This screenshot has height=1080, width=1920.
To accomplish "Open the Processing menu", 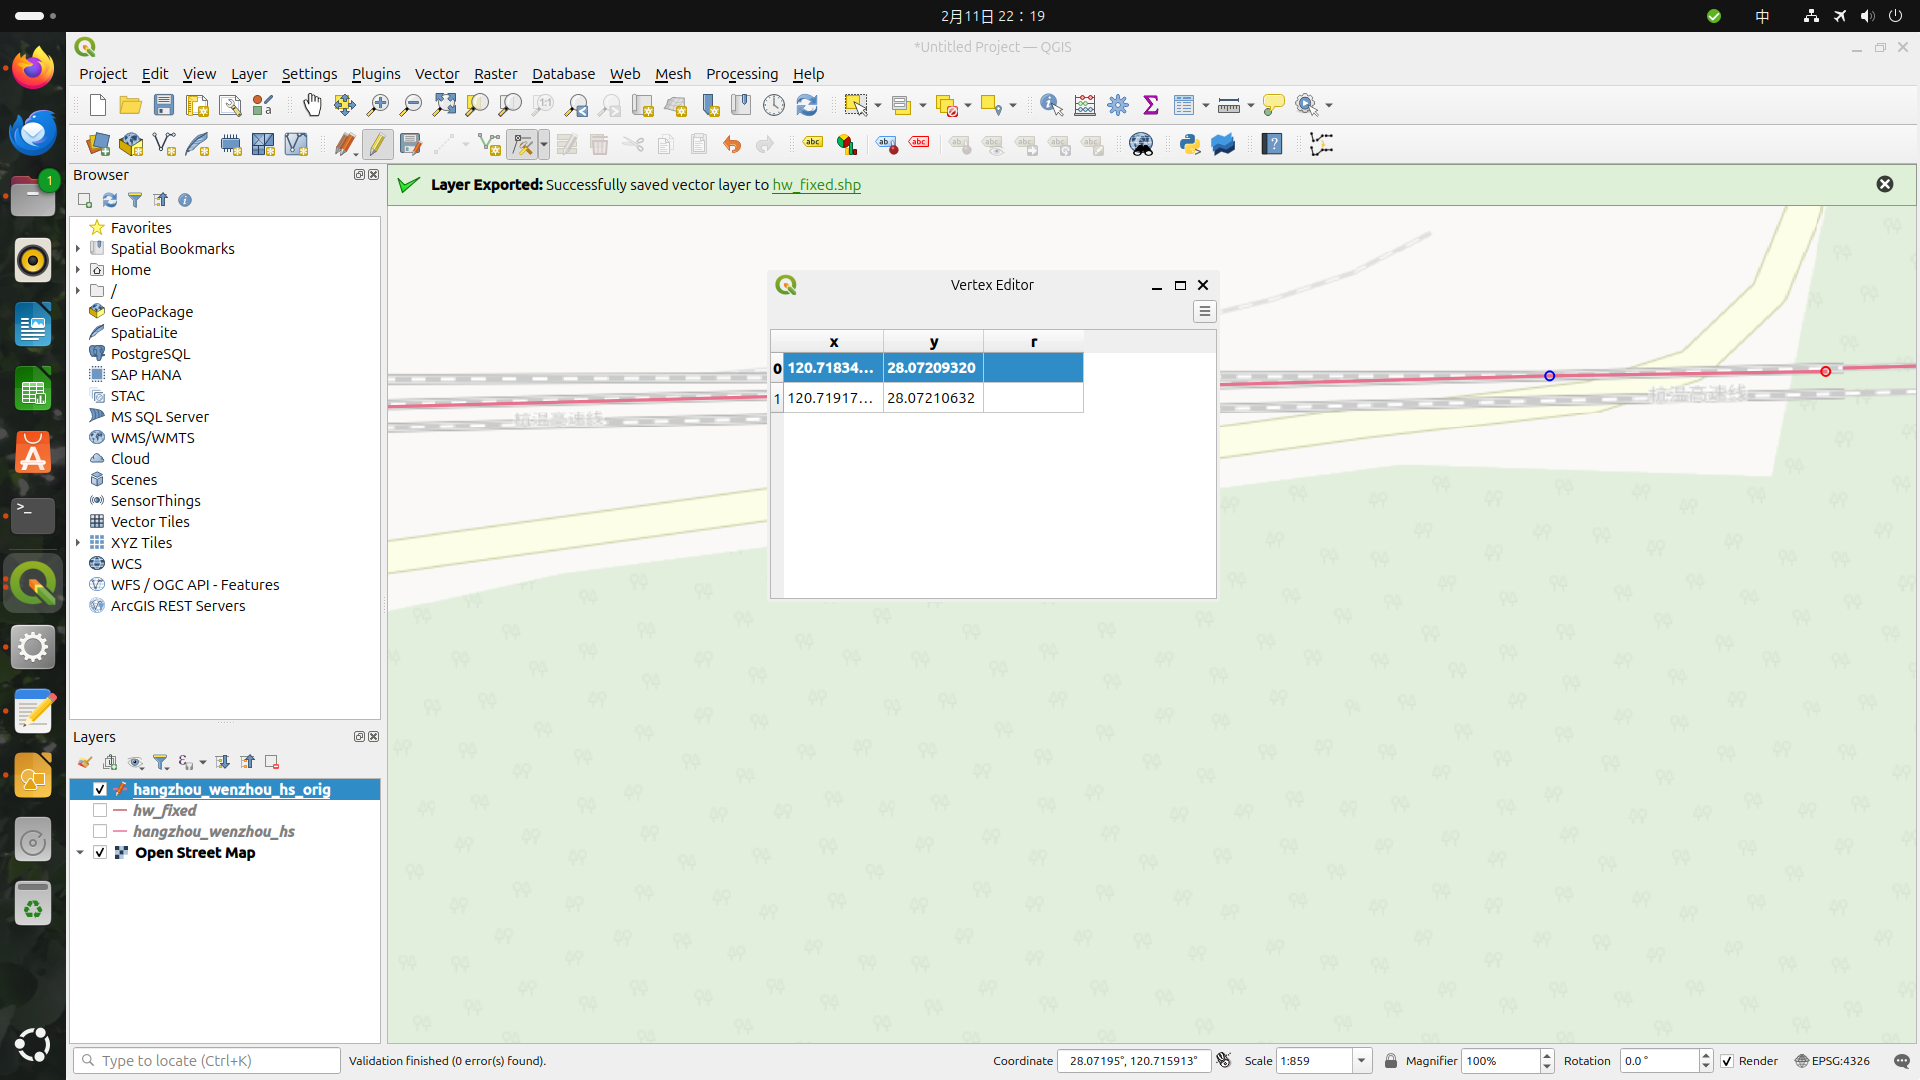I will tap(741, 74).
